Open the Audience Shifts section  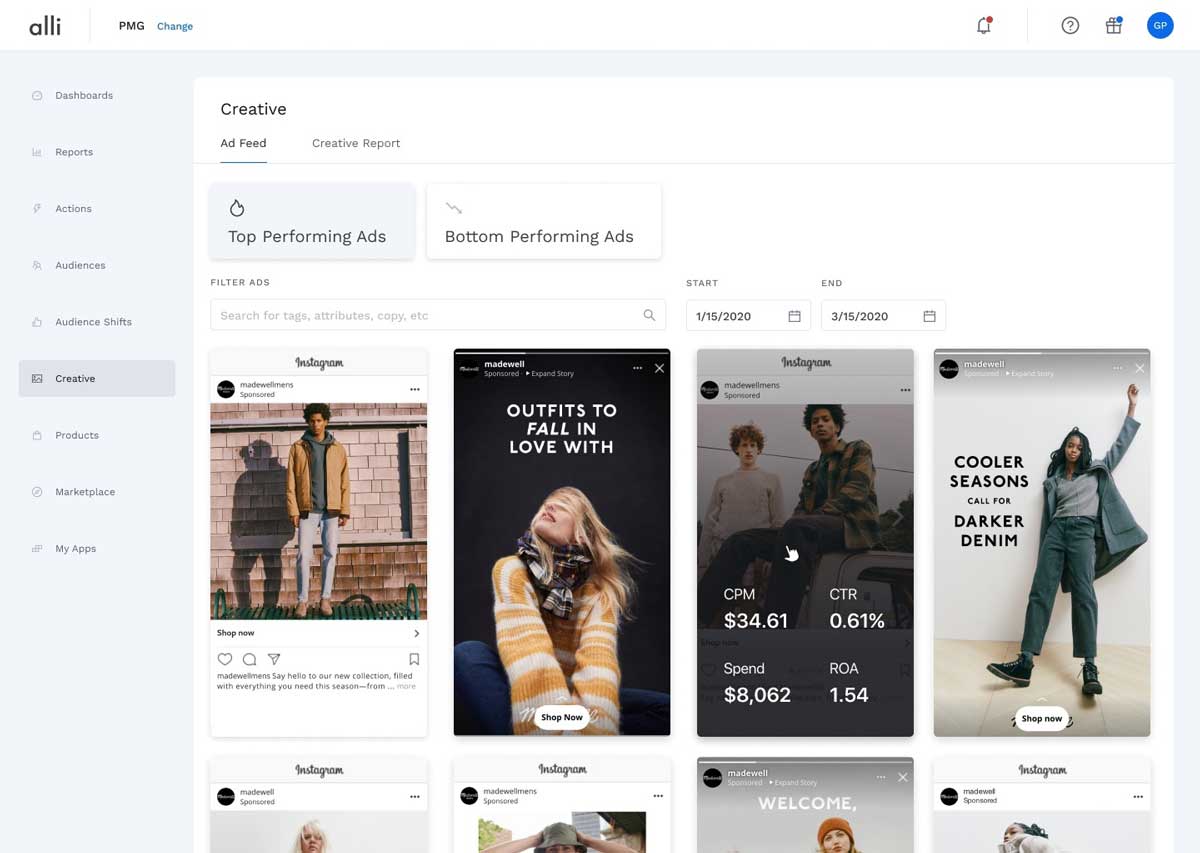tap(39, 321)
